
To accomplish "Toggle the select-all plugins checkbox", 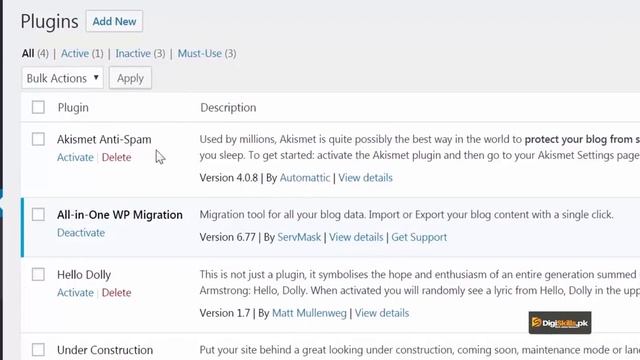I will [38, 107].
